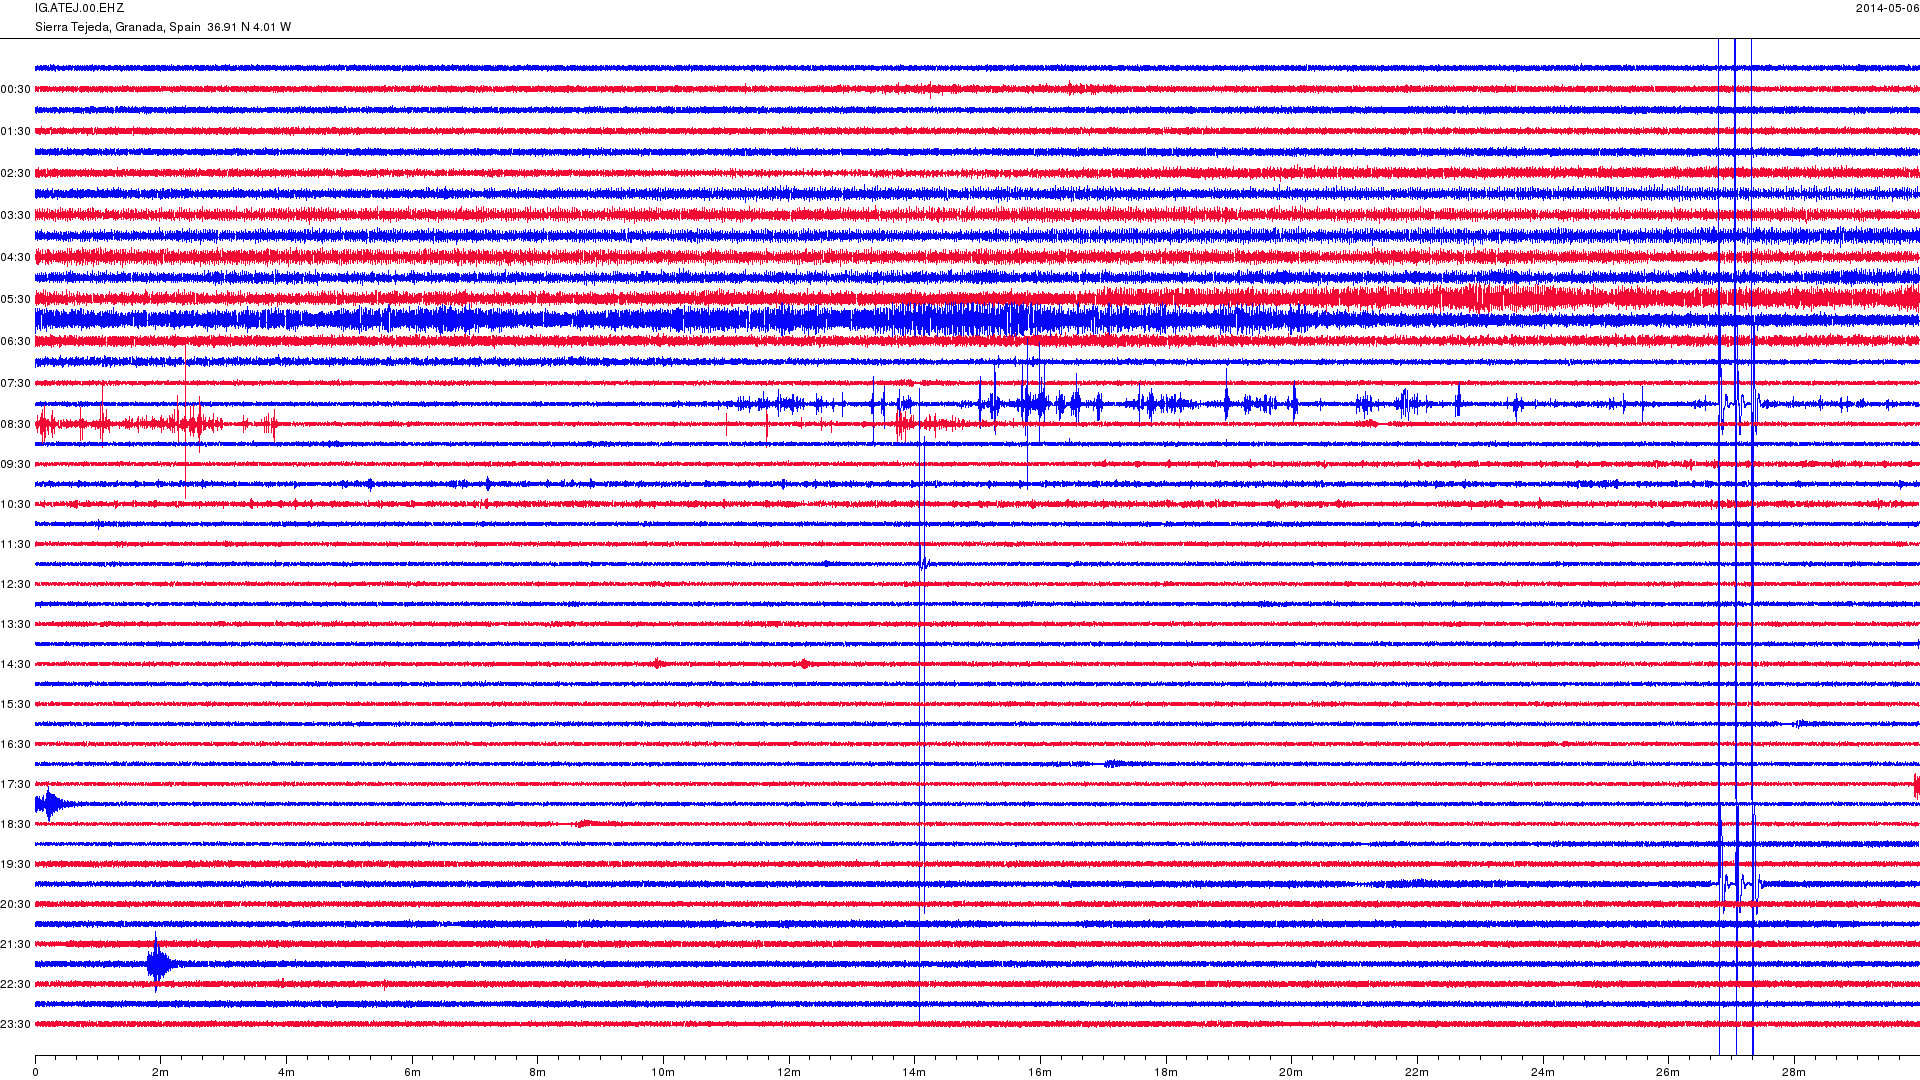Image resolution: width=1920 pixels, height=1080 pixels.
Task: Click the 07:30 time label
Action: tap(15, 383)
